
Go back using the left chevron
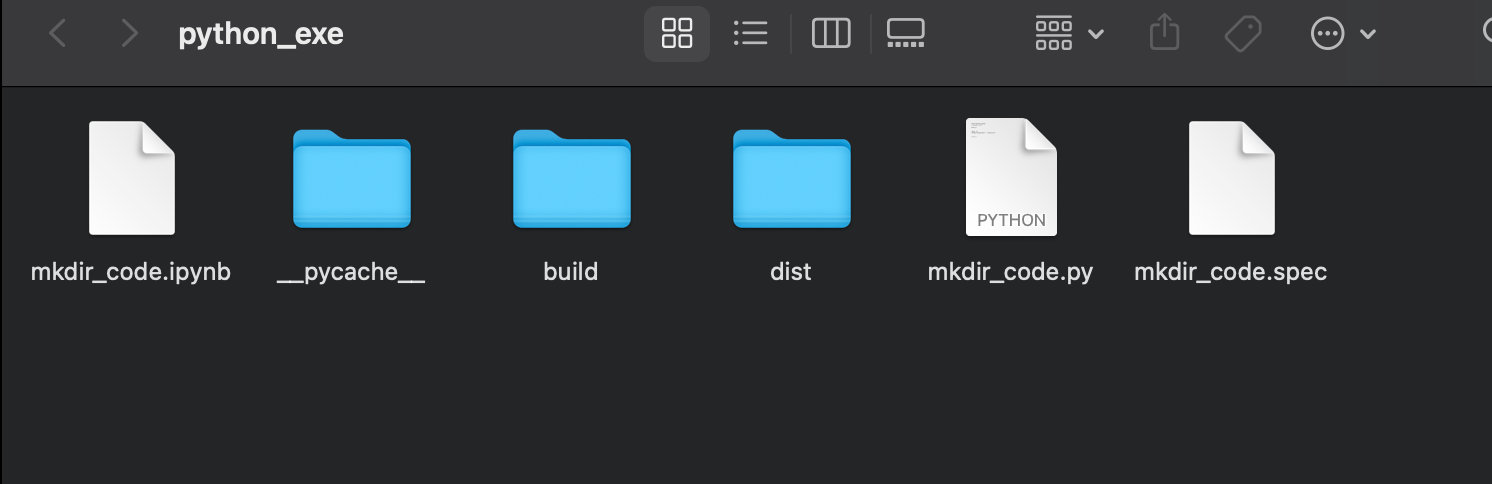tap(57, 34)
